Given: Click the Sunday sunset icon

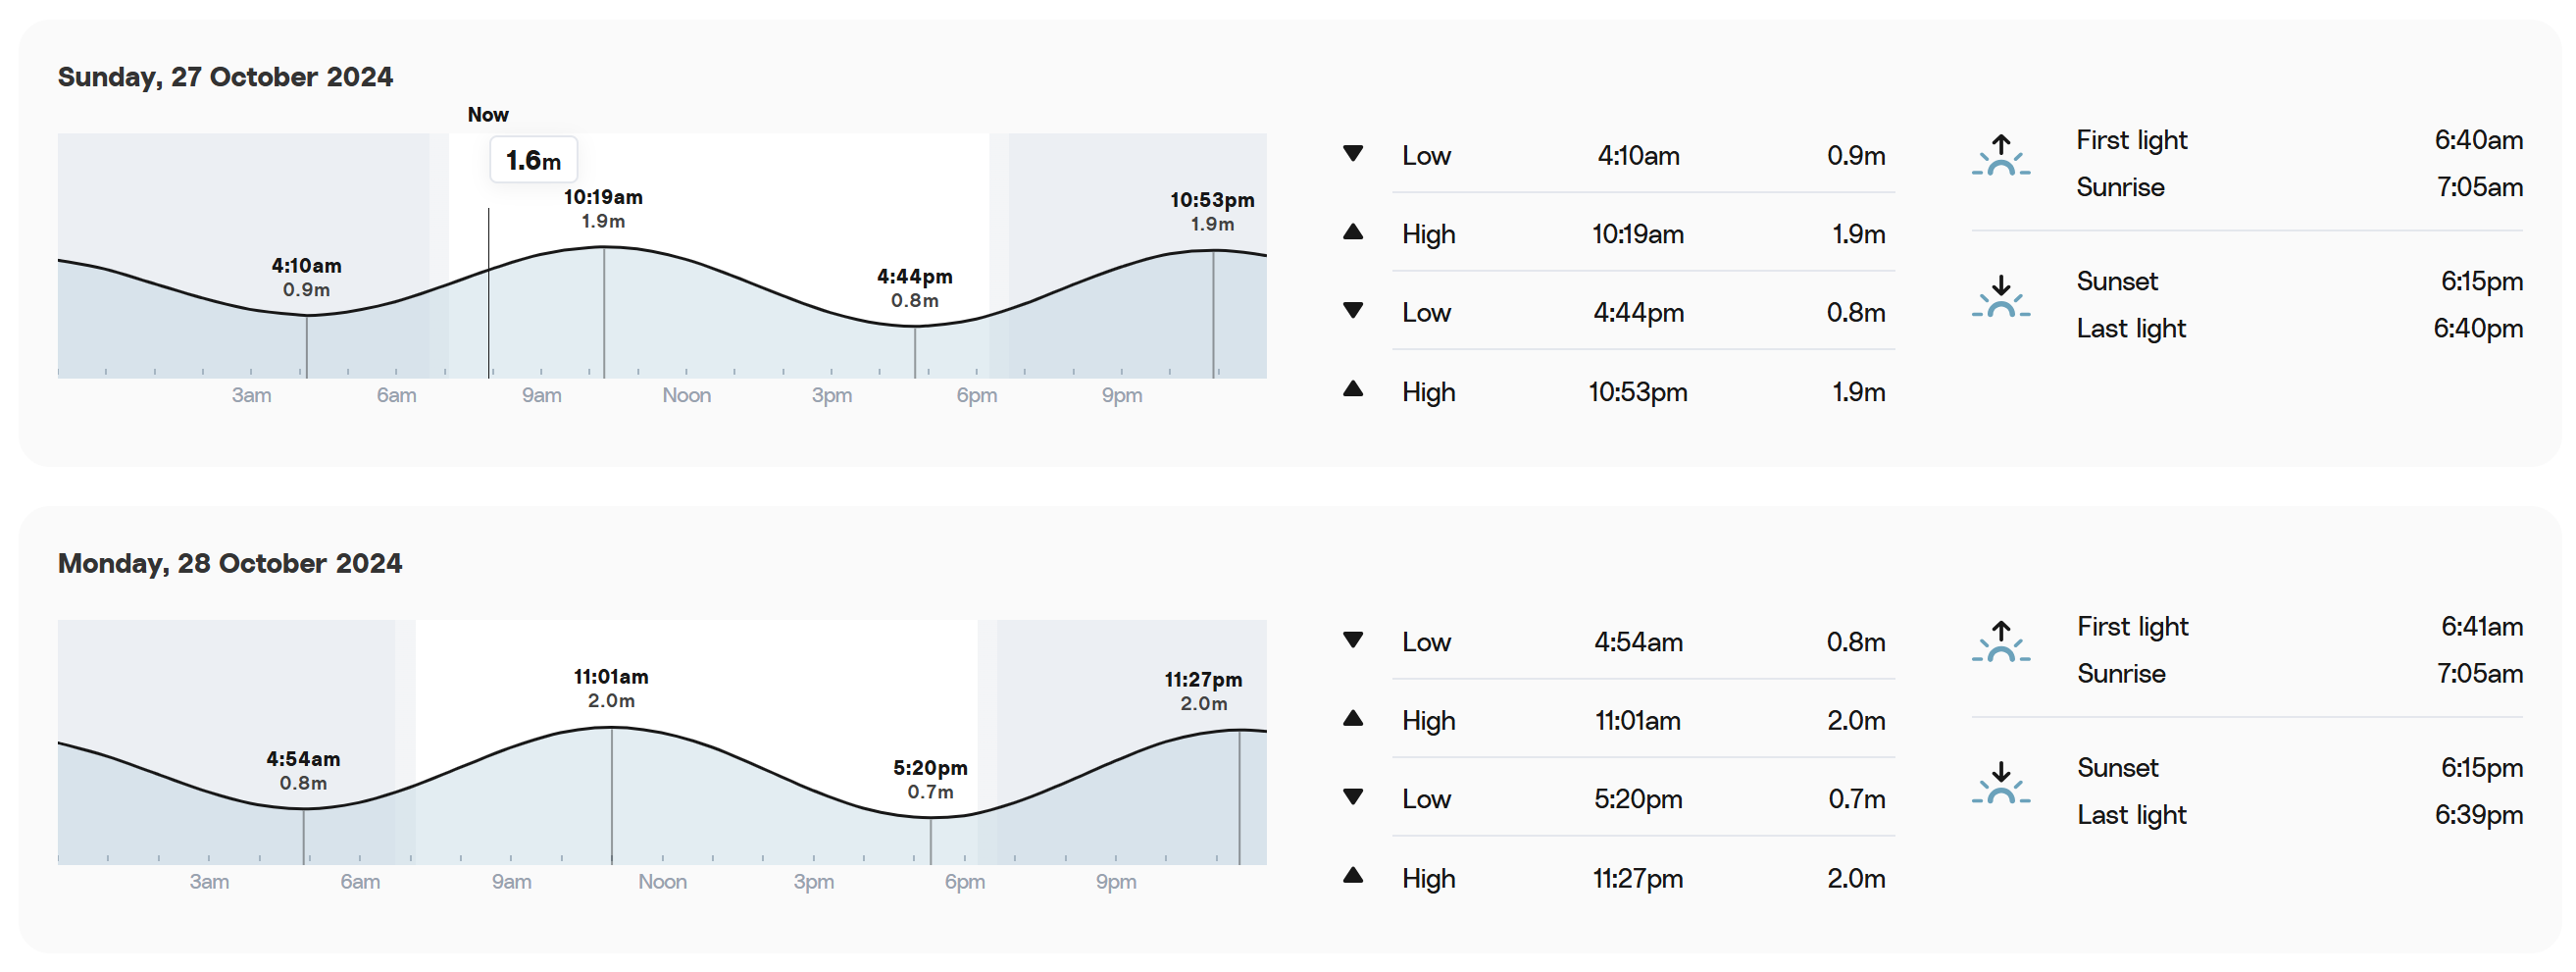Looking at the screenshot, I should [x=2000, y=297].
